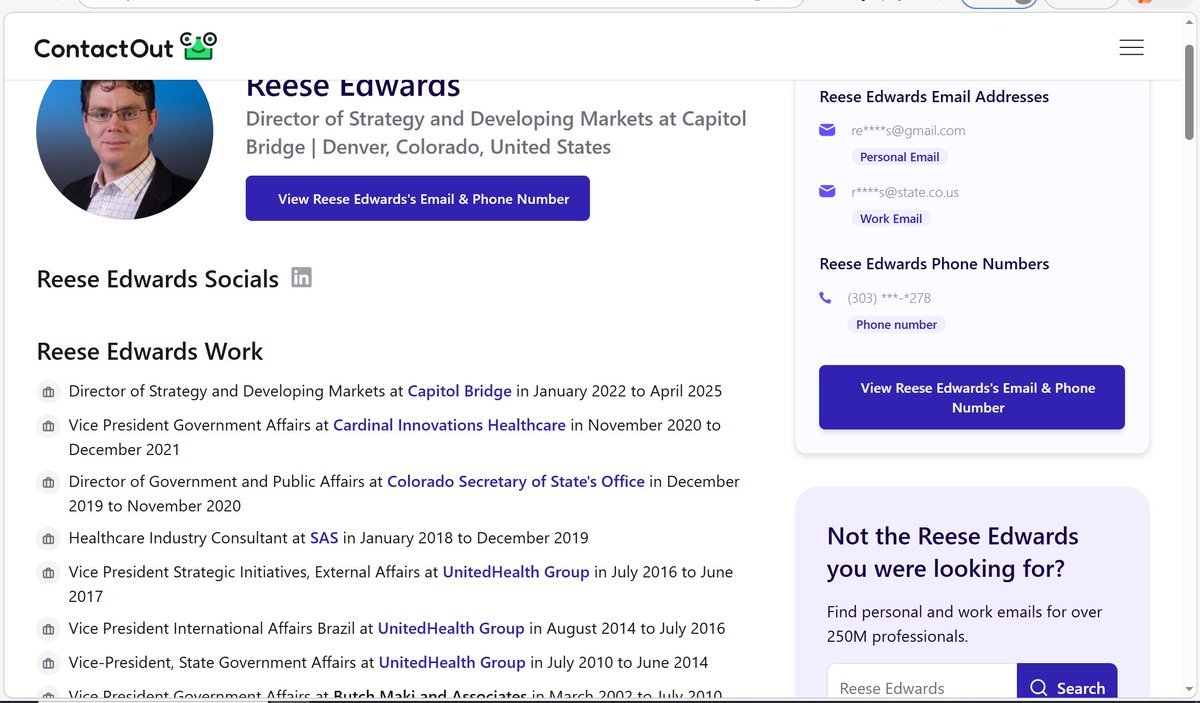The width and height of the screenshot is (1200, 703).
Task: Click building icon beside Secretary of State job
Action: coord(47,482)
